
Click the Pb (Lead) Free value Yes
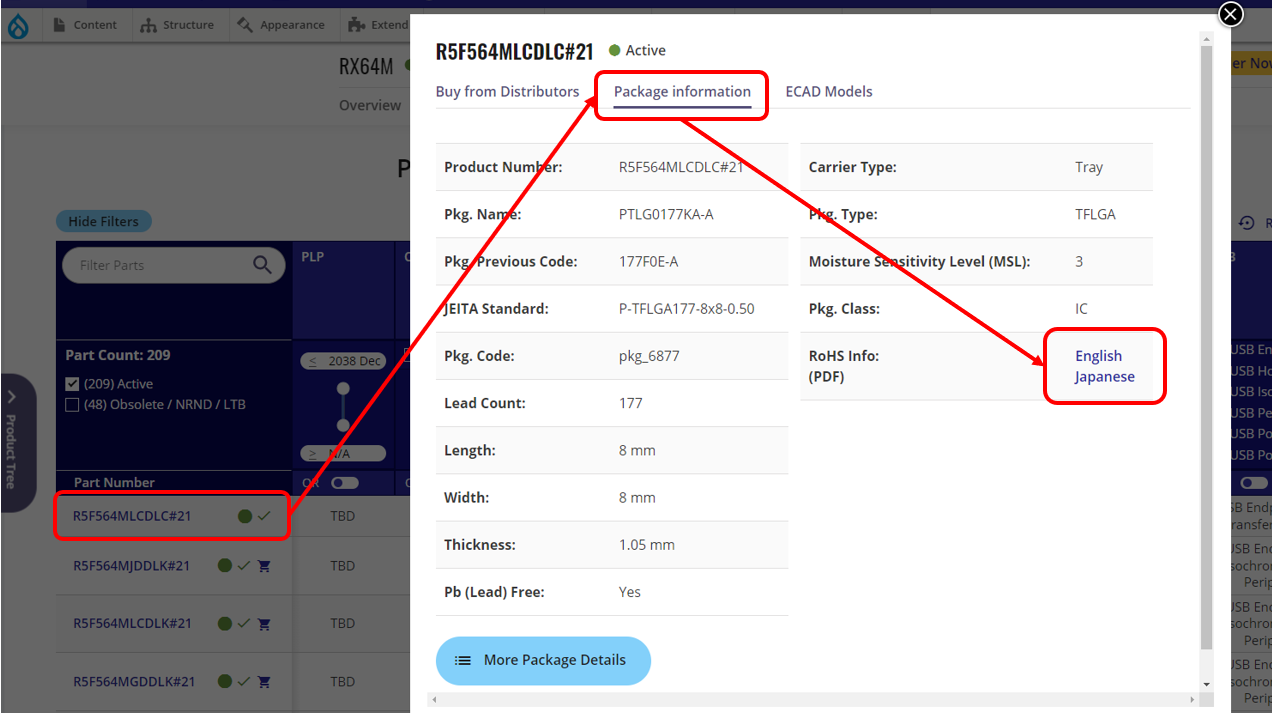(x=630, y=592)
